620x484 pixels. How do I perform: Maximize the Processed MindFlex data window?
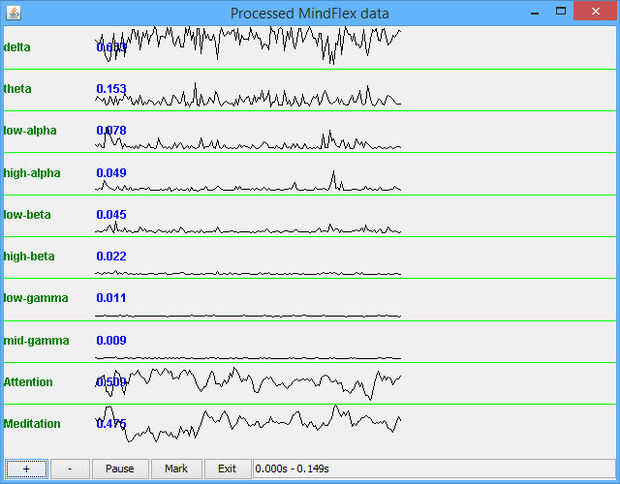pos(561,11)
